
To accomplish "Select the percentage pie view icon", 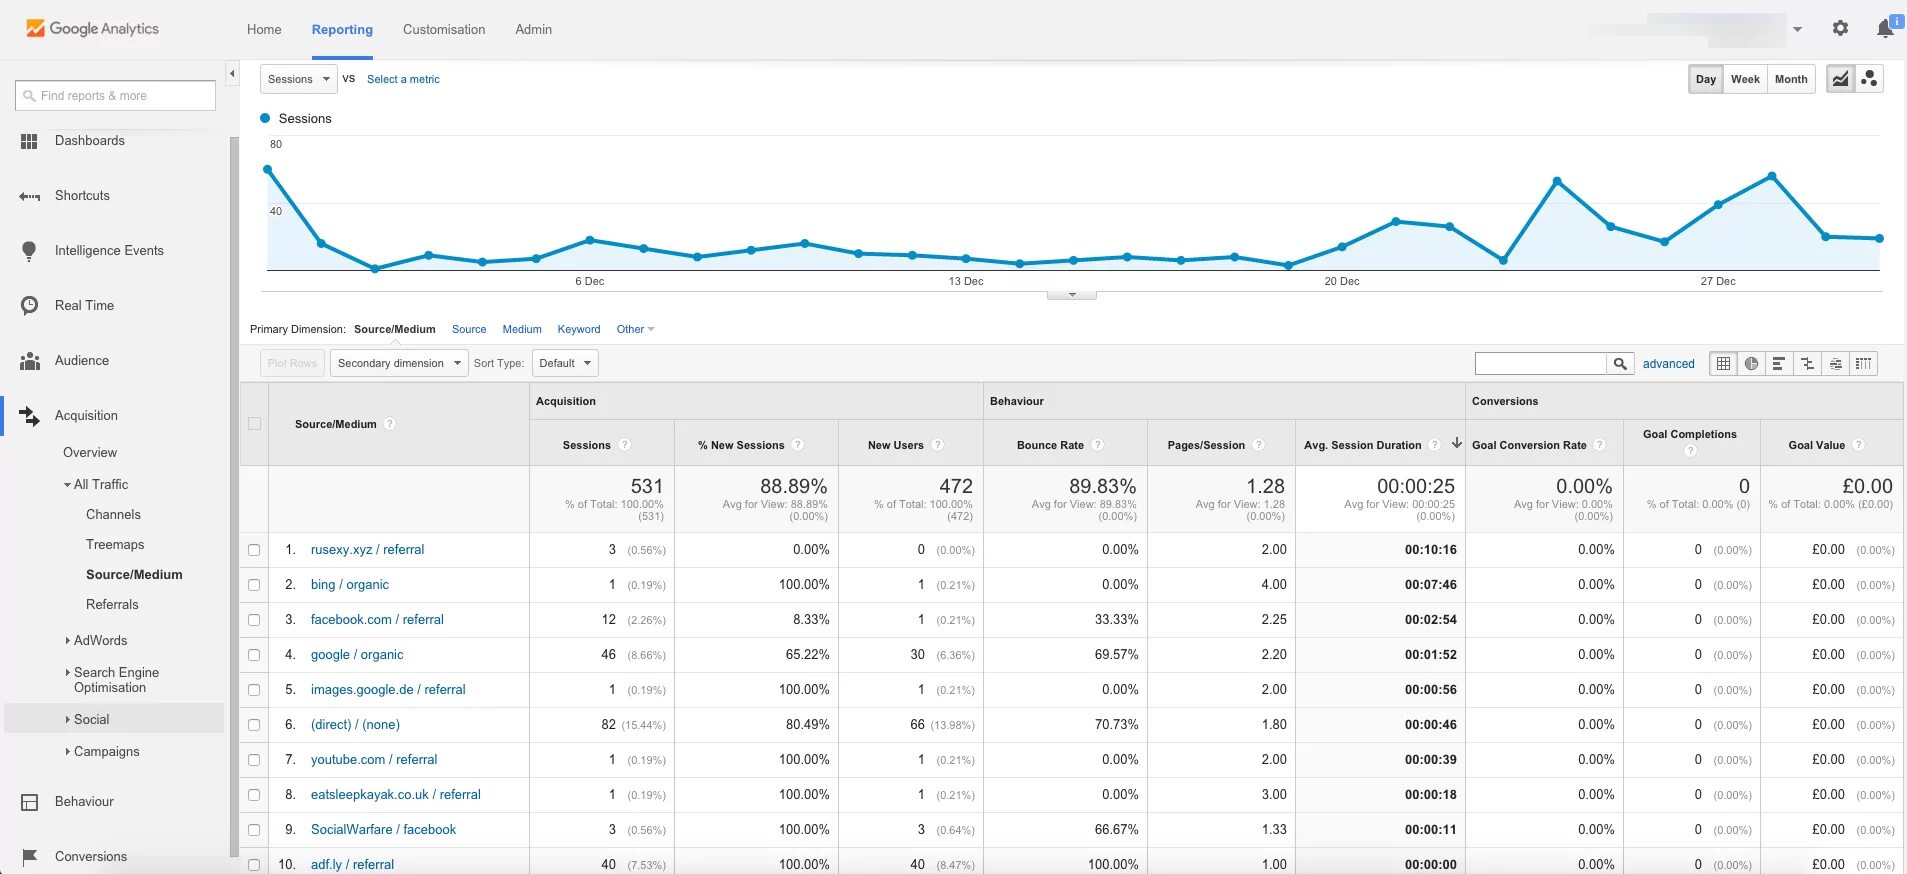I will point(1751,364).
